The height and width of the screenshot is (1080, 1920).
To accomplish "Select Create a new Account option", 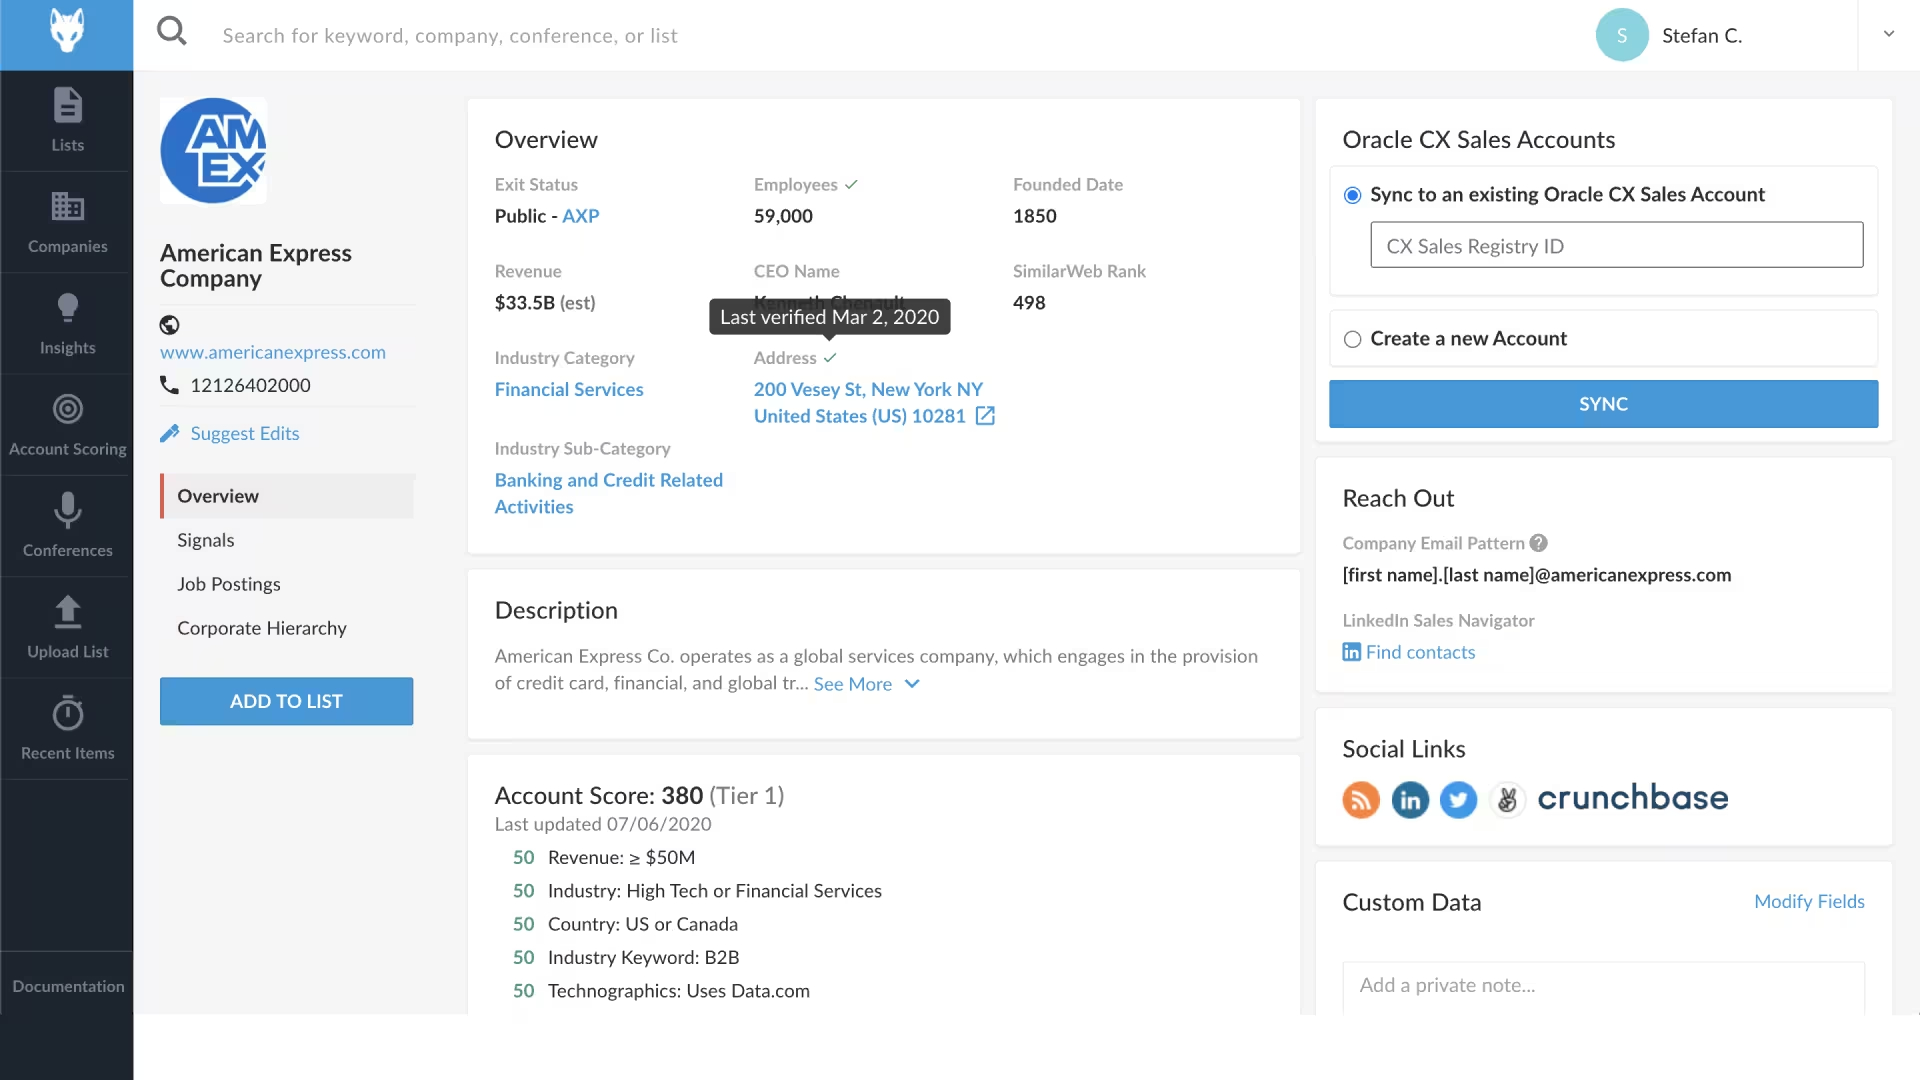I will pyautogui.click(x=1353, y=339).
